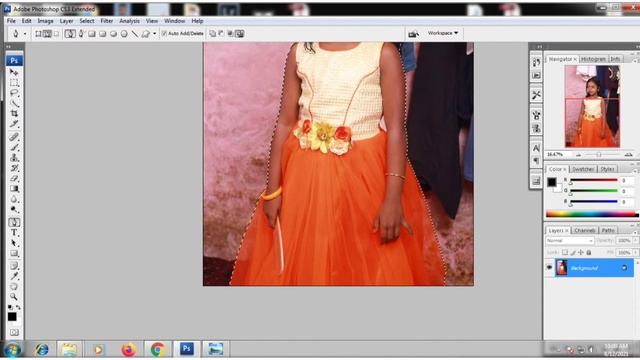Open the Image menu
This screenshot has width=640, height=360.
[x=45, y=21]
